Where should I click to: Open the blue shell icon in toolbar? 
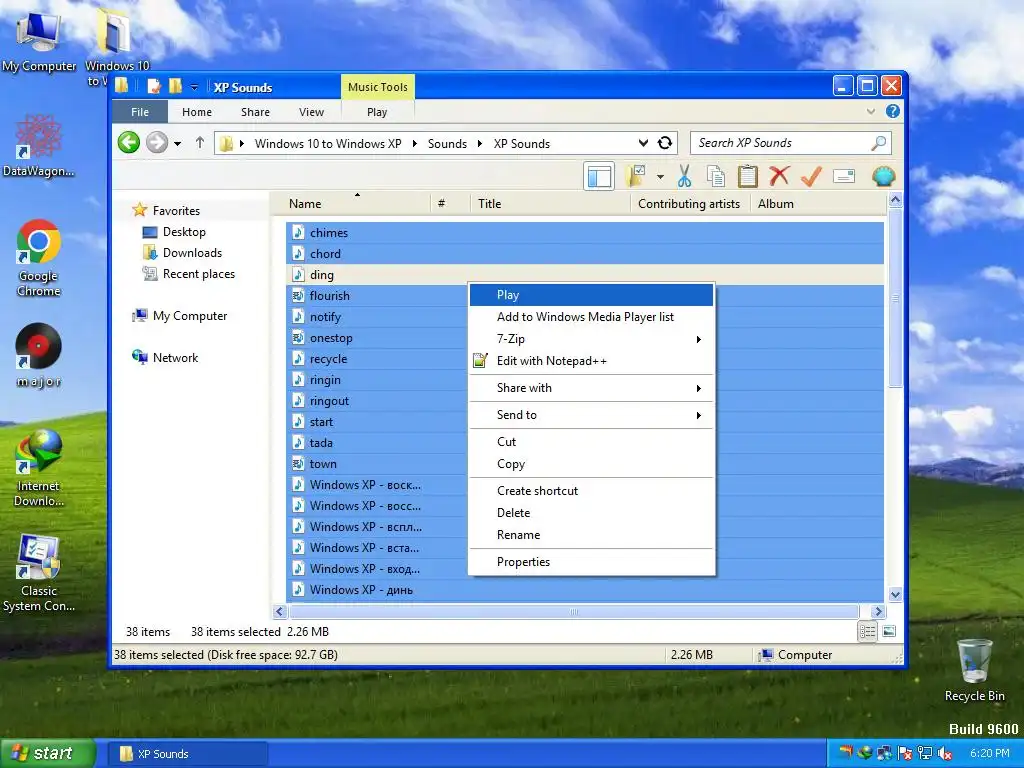click(x=883, y=176)
